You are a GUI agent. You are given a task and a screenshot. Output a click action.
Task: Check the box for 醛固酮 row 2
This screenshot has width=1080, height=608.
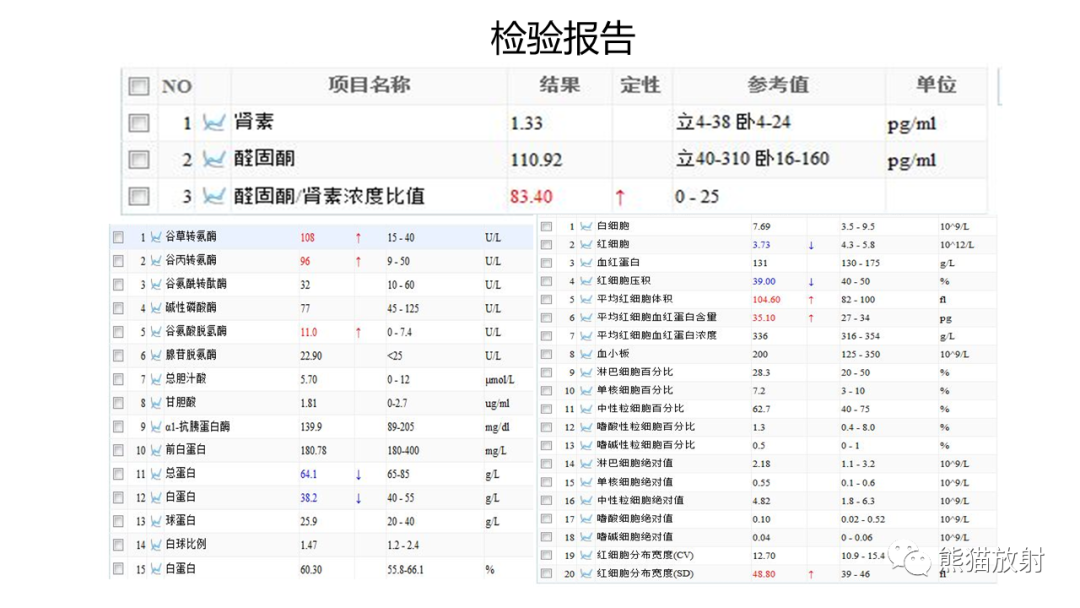(x=138, y=160)
